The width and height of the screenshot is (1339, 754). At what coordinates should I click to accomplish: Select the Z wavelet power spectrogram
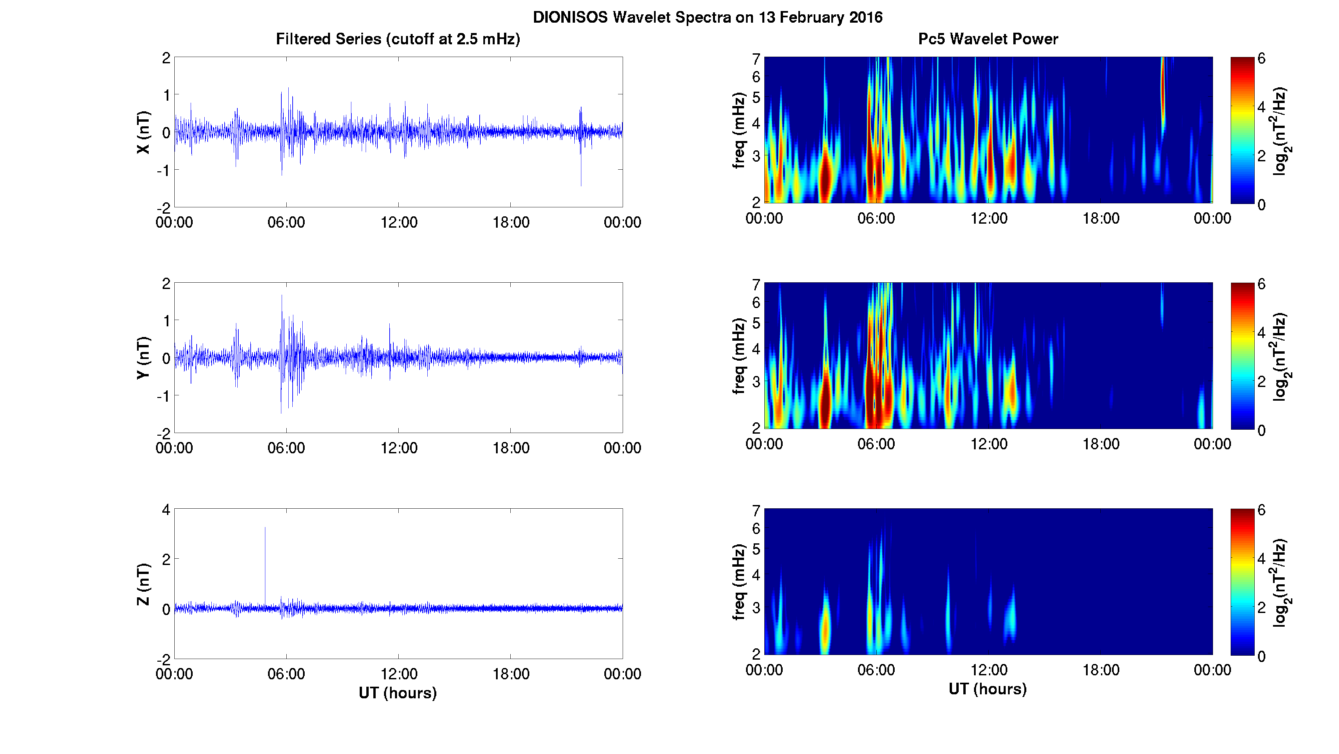pyautogui.click(x=988, y=582)
